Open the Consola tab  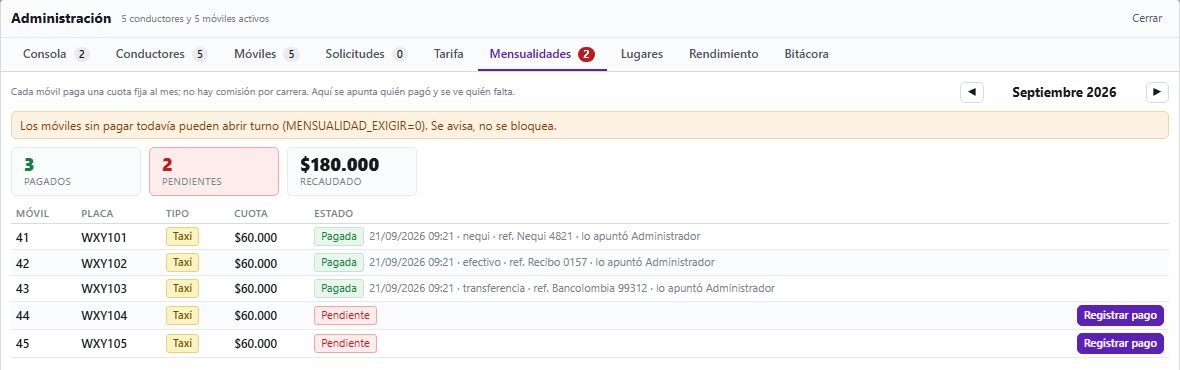(56, 54)
